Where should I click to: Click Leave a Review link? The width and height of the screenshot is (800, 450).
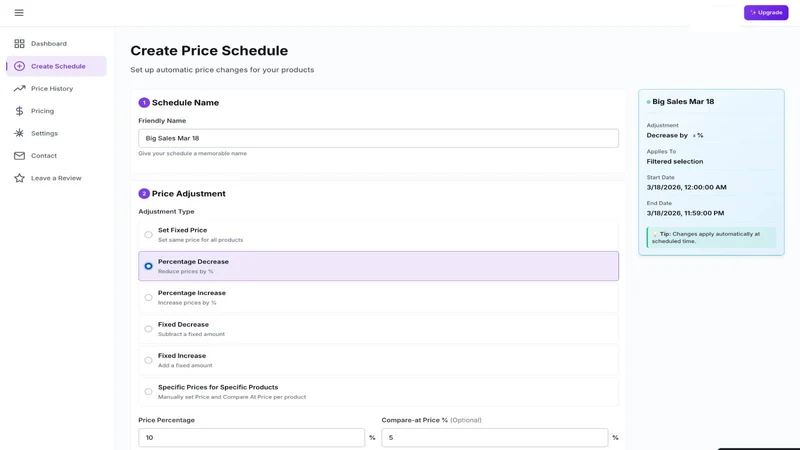[56, 178]
